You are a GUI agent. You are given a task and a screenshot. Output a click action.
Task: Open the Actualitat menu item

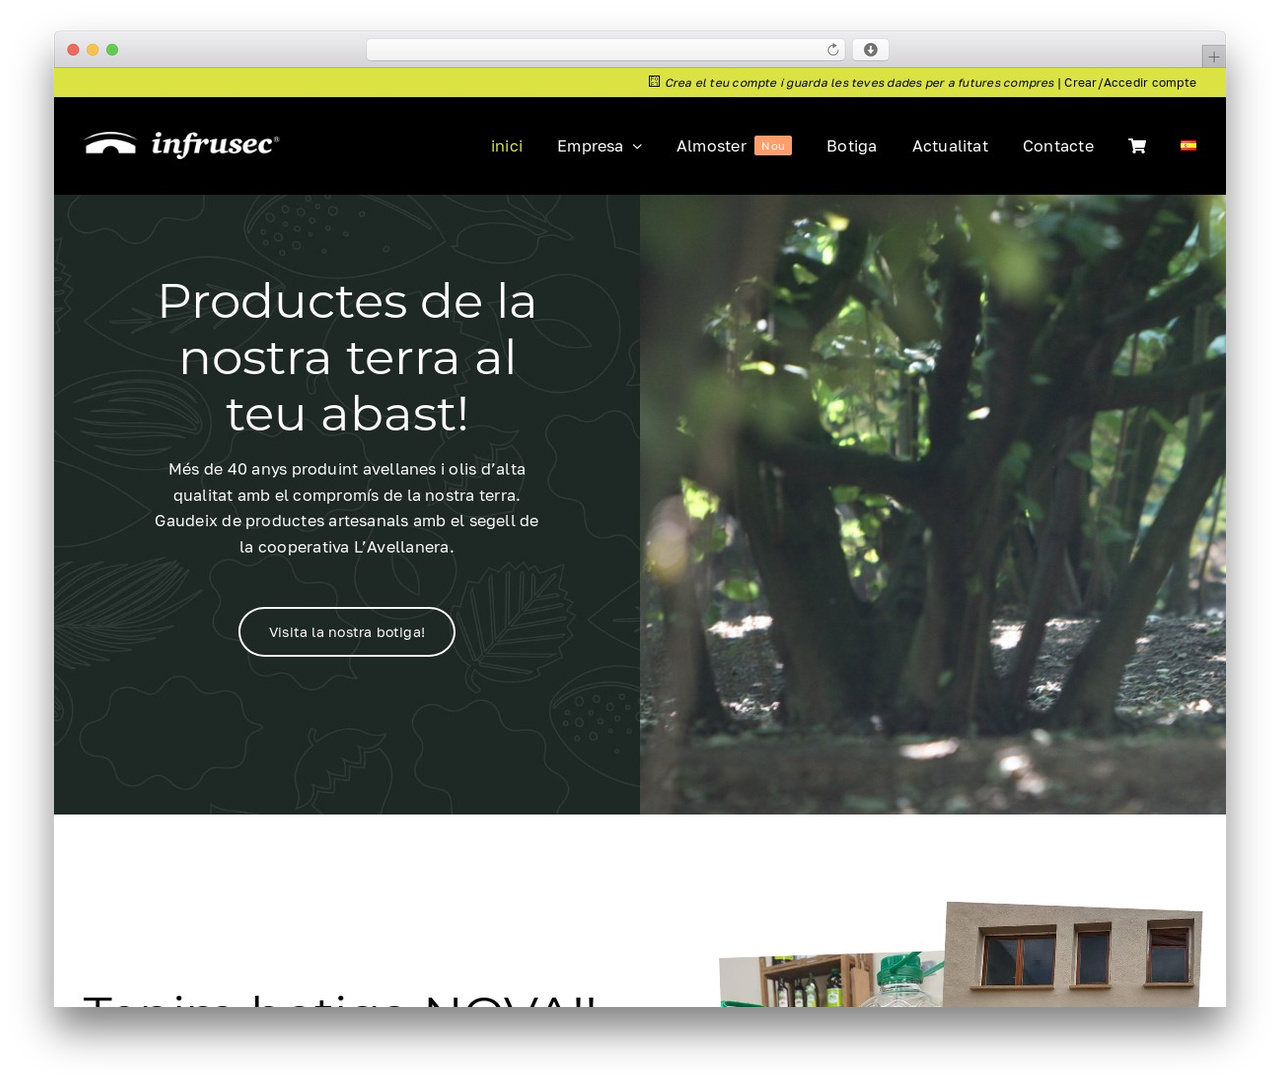point(950,146)
